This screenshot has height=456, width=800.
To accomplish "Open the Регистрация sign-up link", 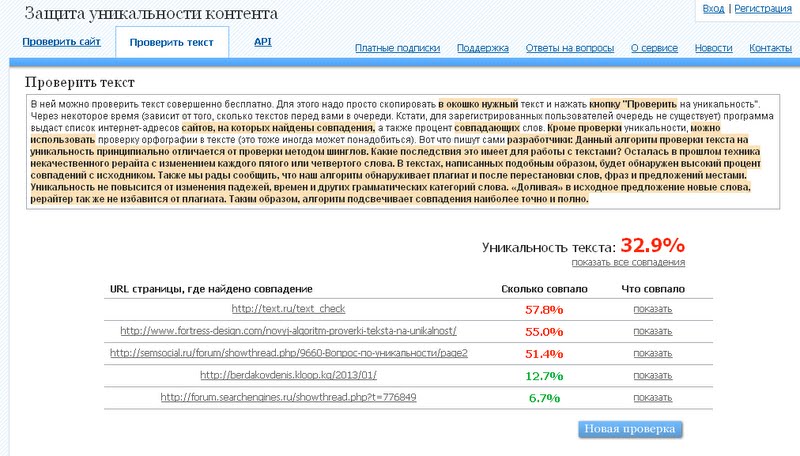I will pyautogui.click(x=763, y=9).
